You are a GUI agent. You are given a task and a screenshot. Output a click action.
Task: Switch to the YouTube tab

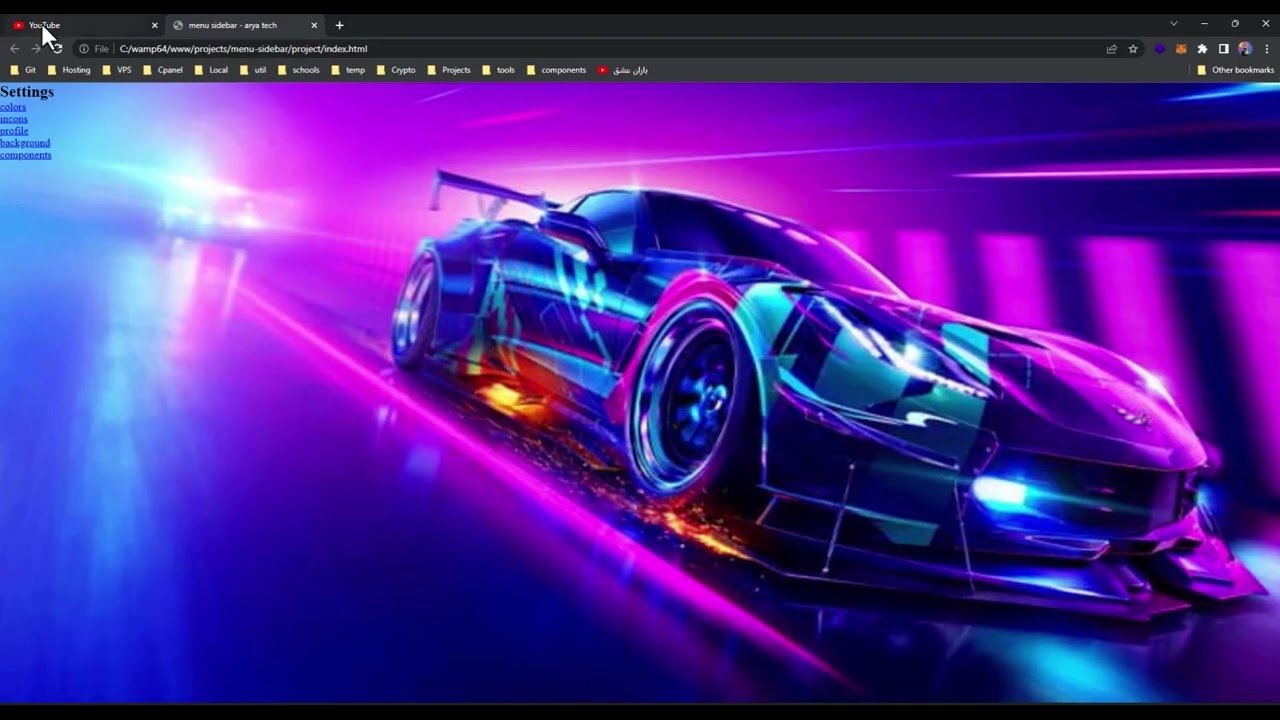point(85,25)
